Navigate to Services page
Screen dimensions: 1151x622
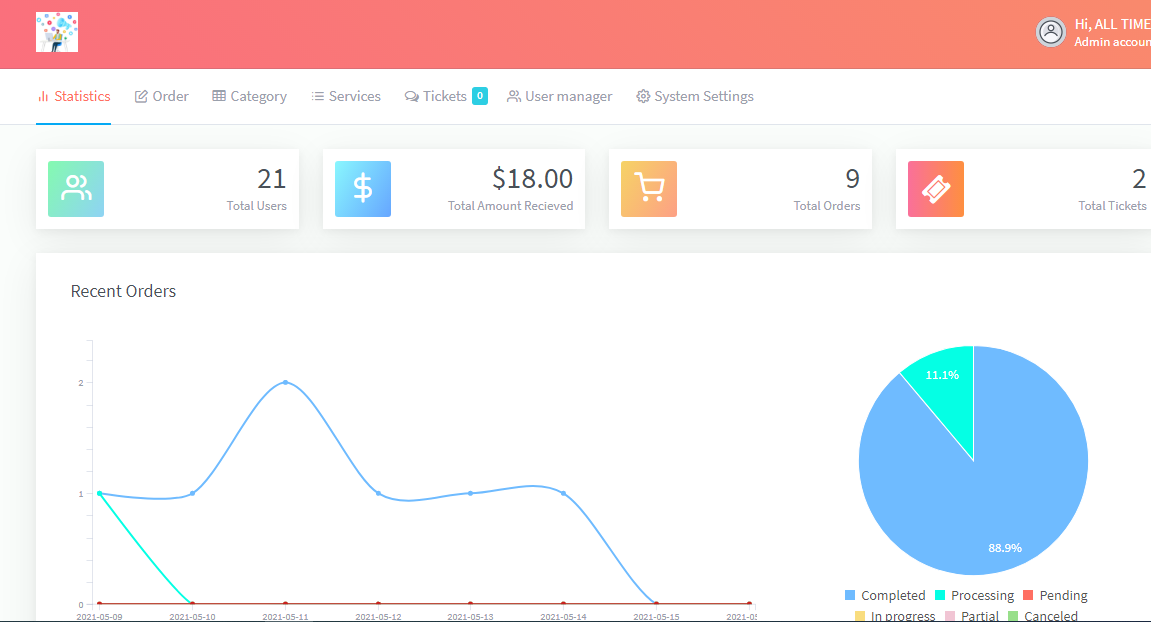[x=346, y=96]
